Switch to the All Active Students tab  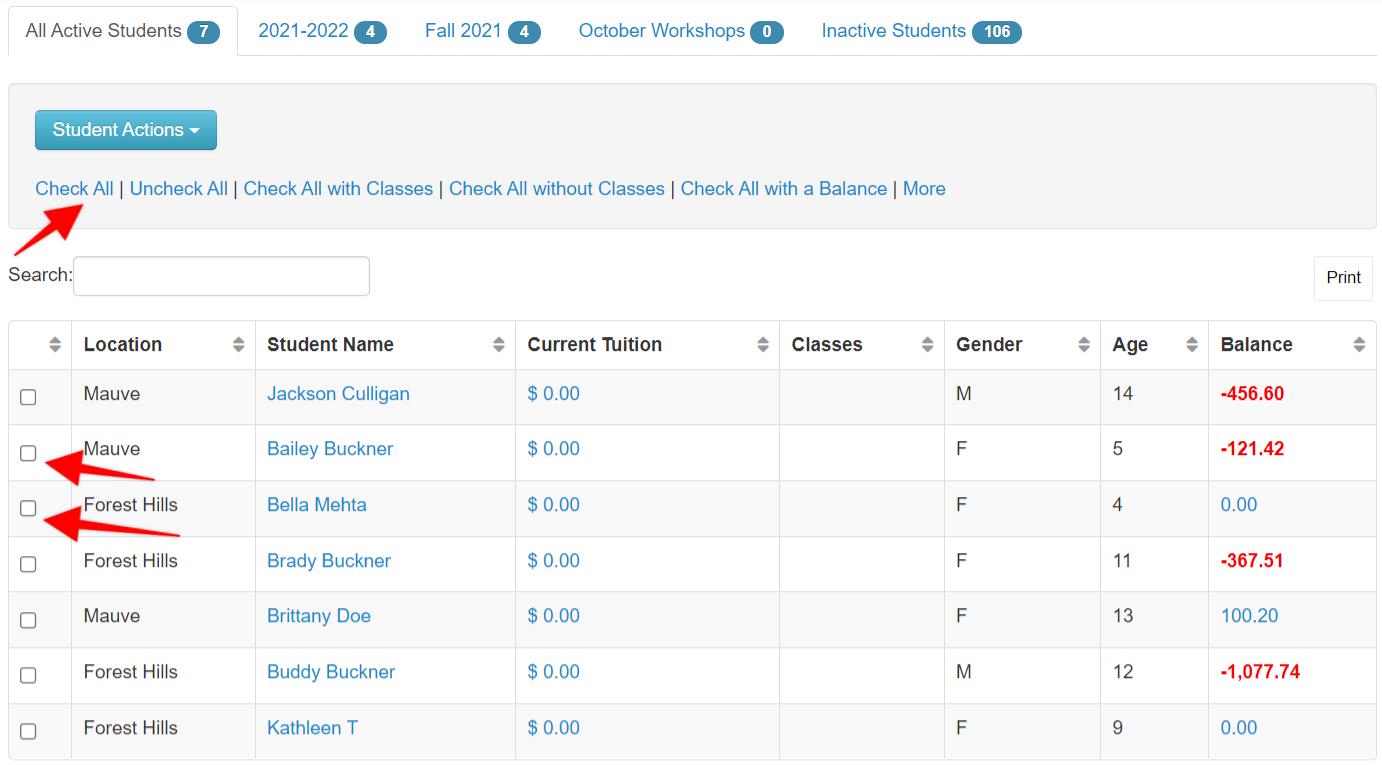point(123,31)
